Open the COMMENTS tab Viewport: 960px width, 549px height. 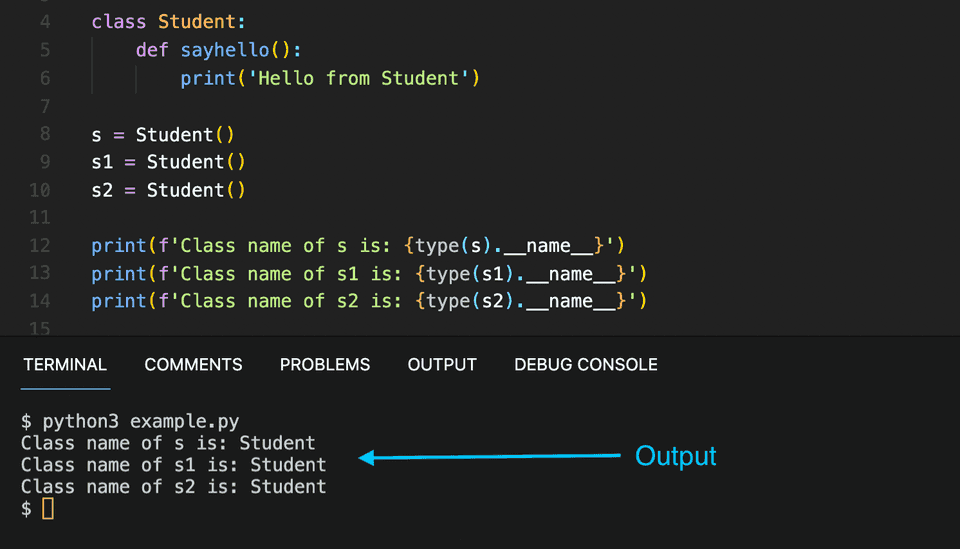(193, 365)
